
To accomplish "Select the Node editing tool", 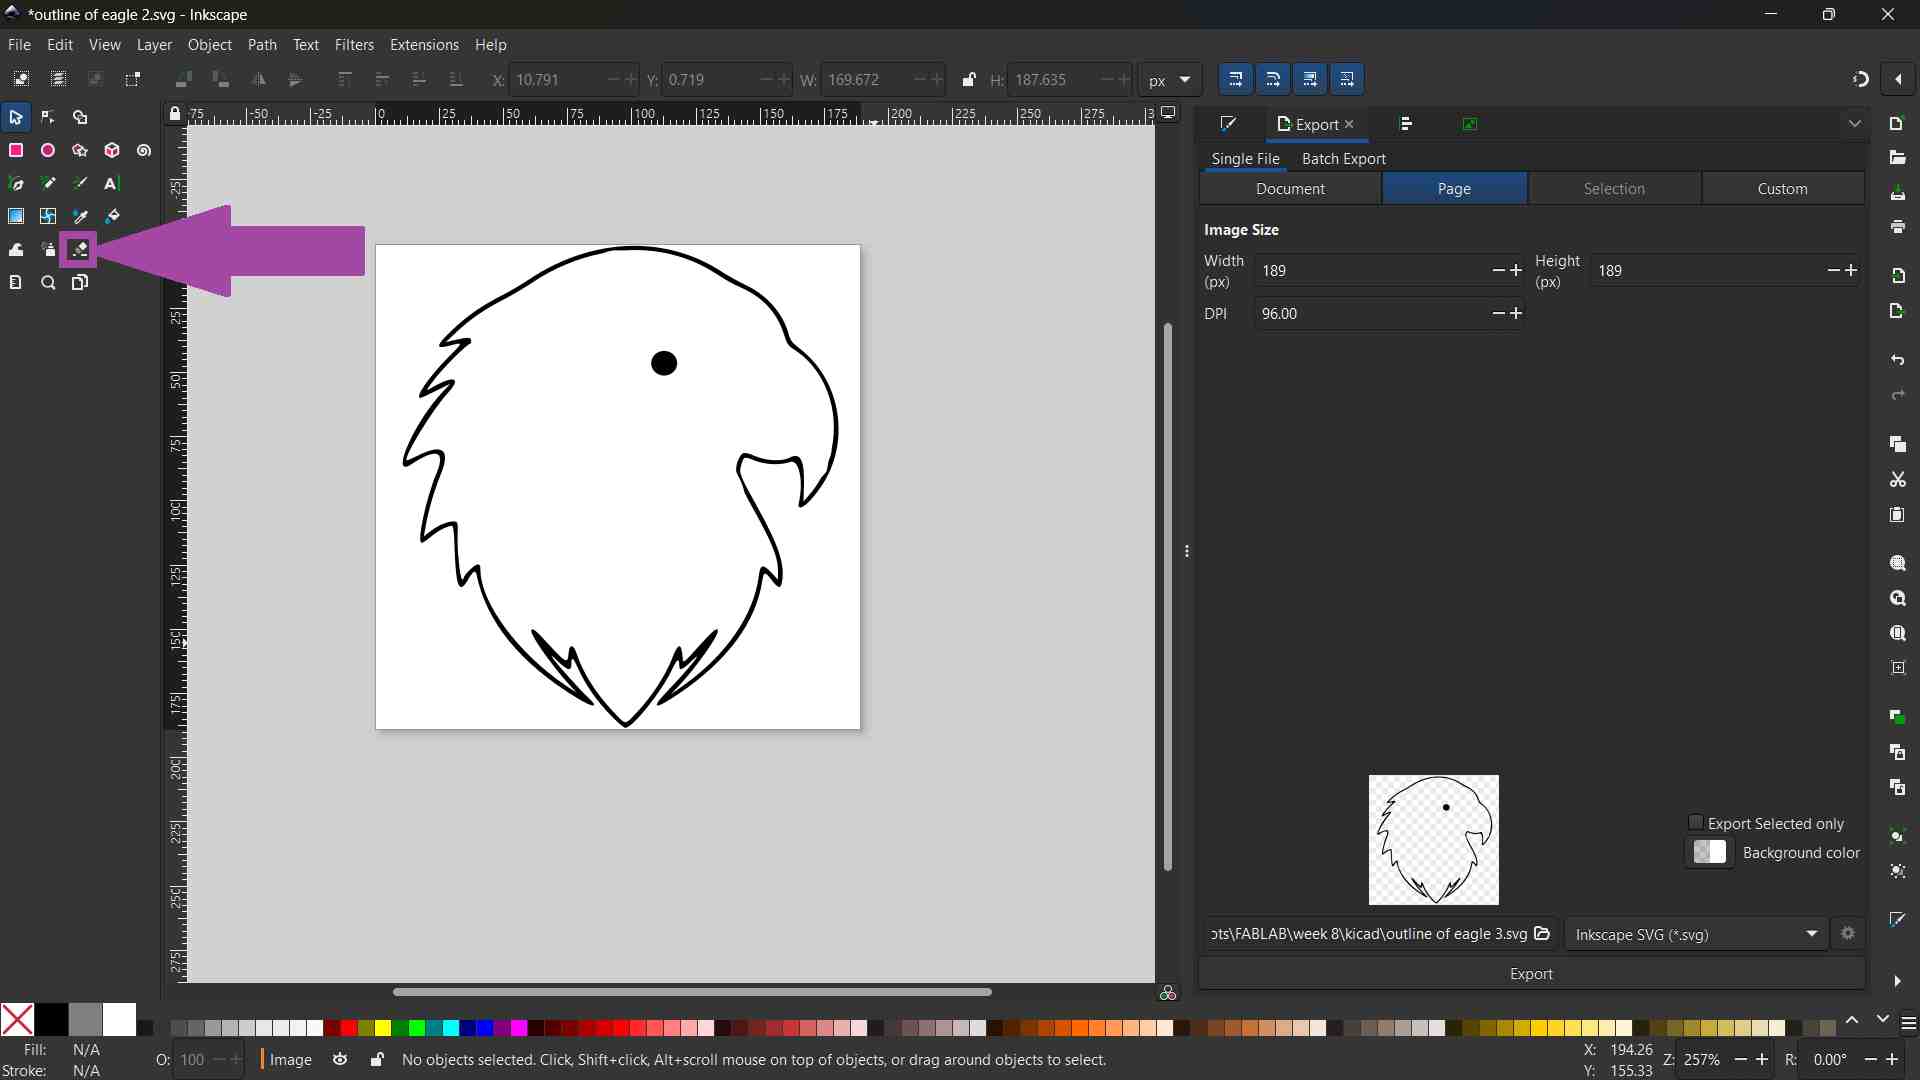I will click(48, 118).
